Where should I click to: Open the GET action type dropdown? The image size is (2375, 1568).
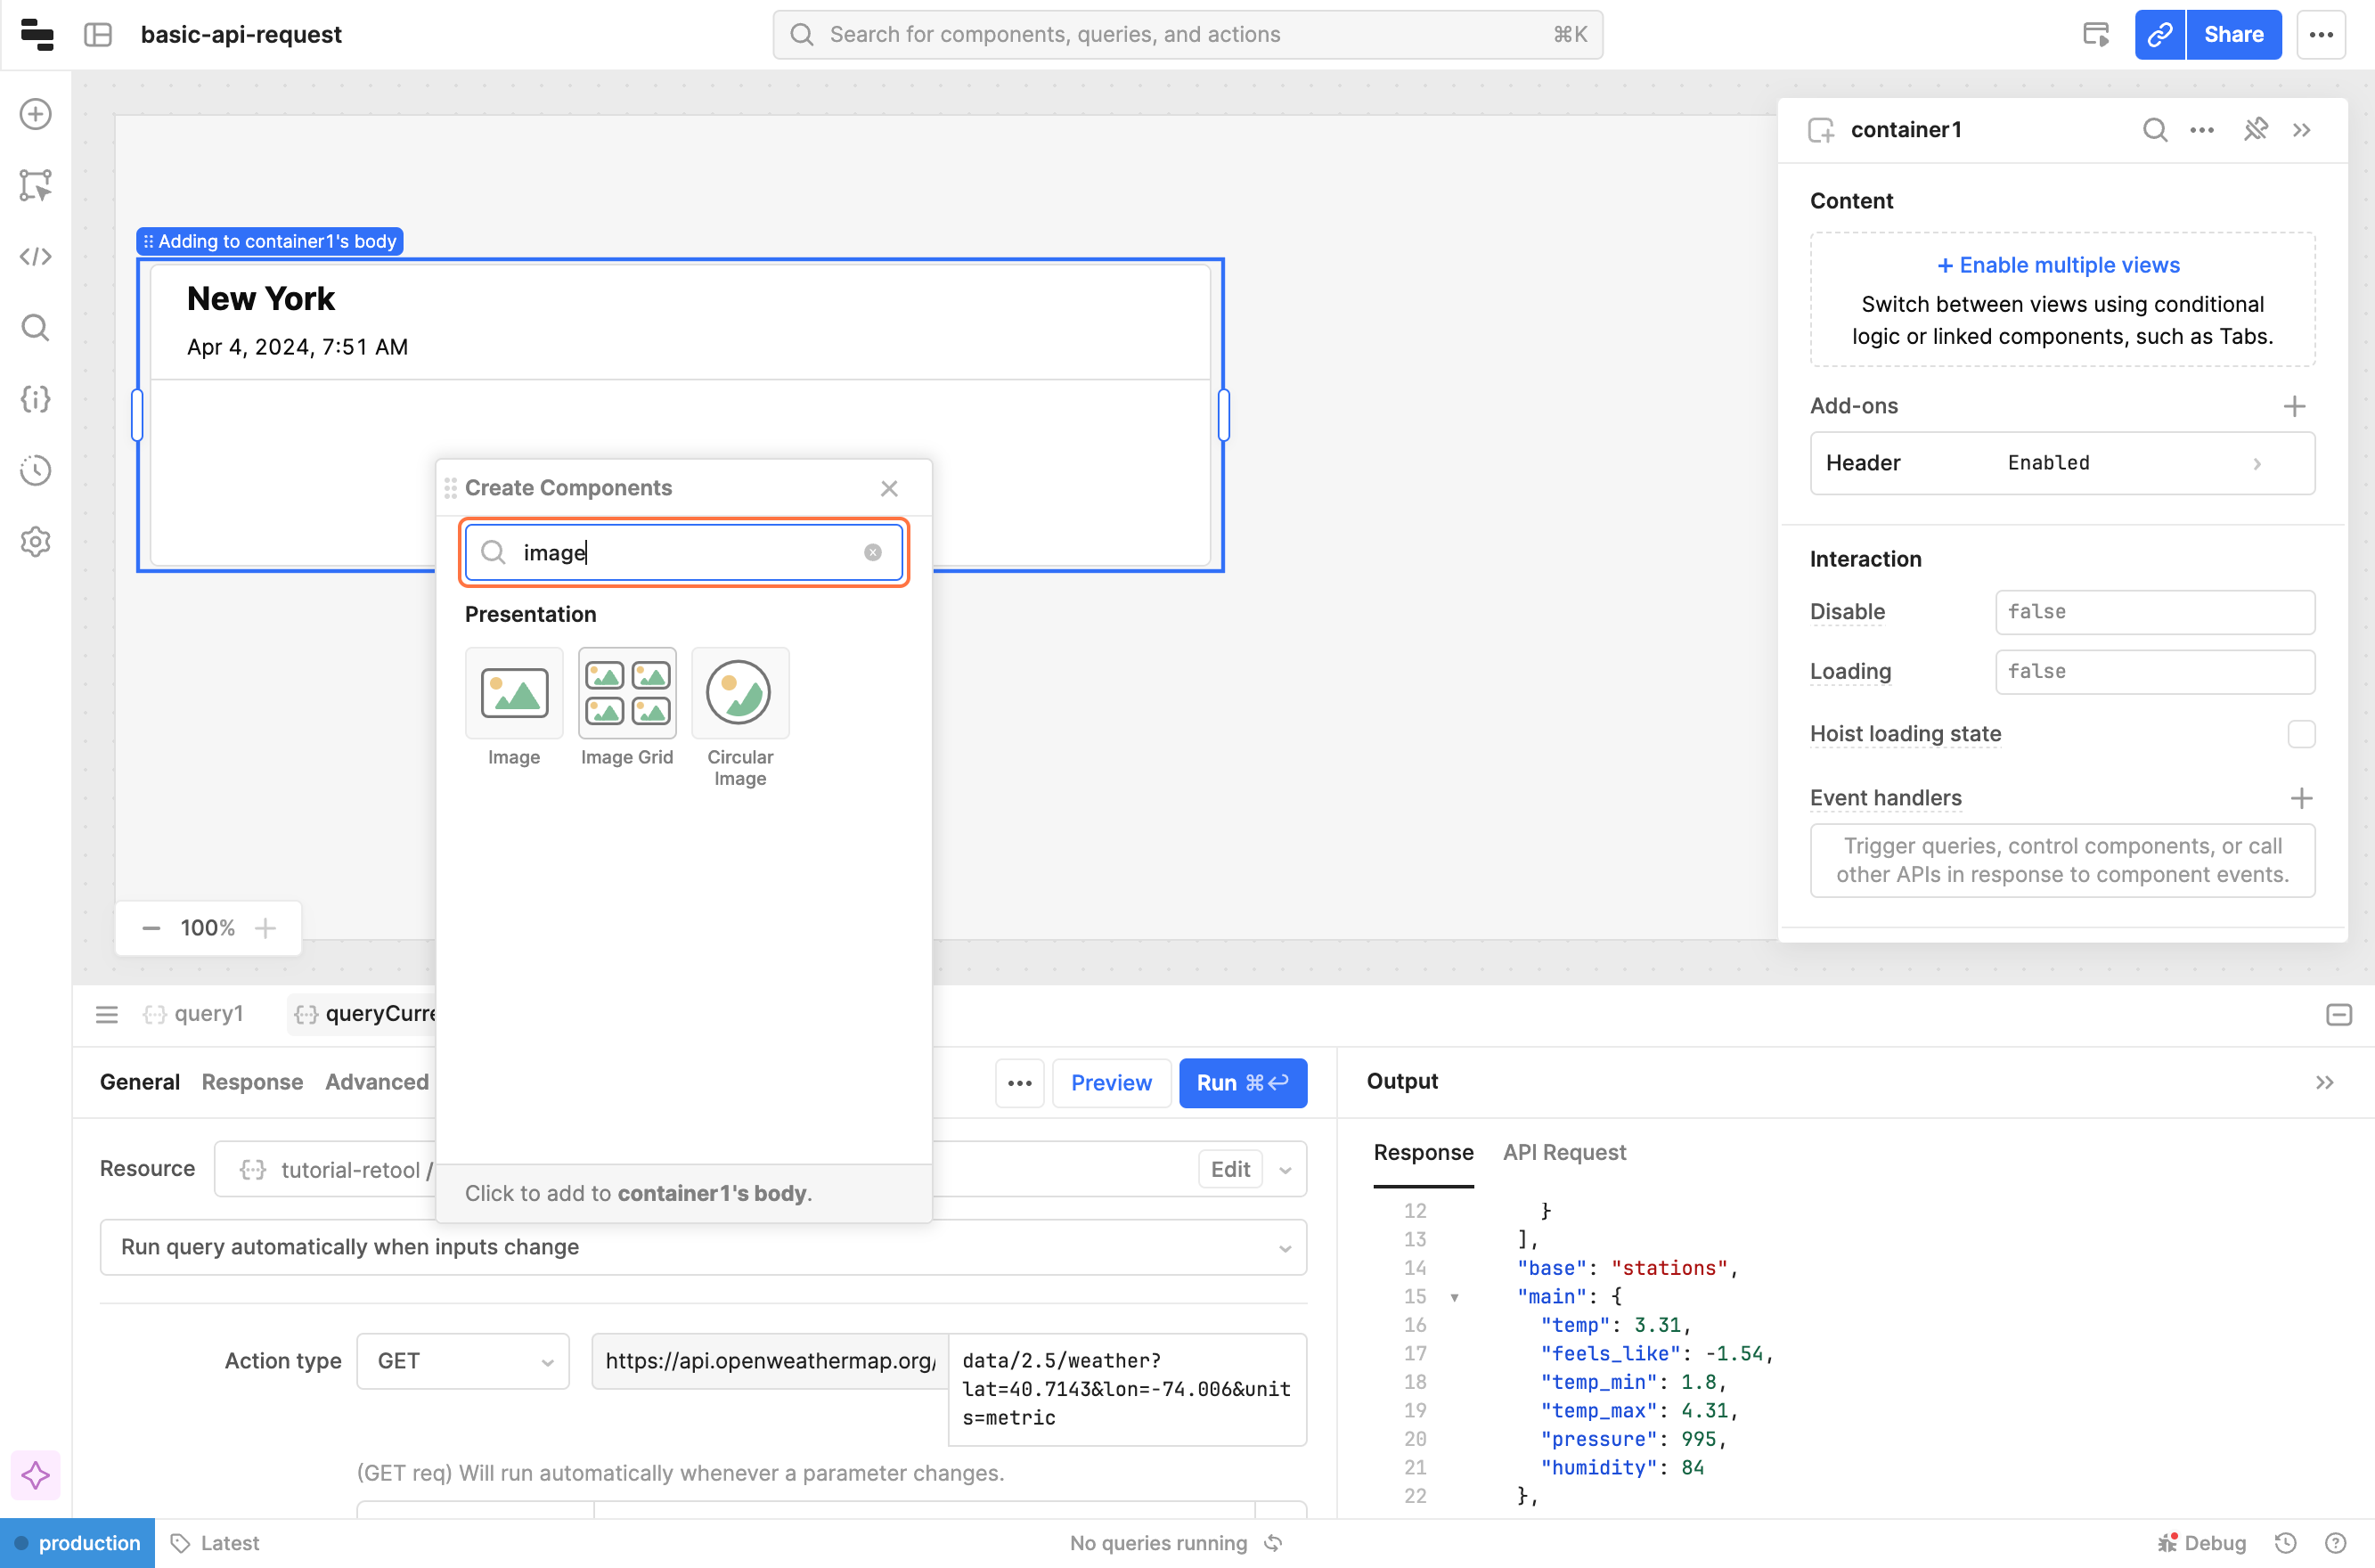tap(462, 1361)
